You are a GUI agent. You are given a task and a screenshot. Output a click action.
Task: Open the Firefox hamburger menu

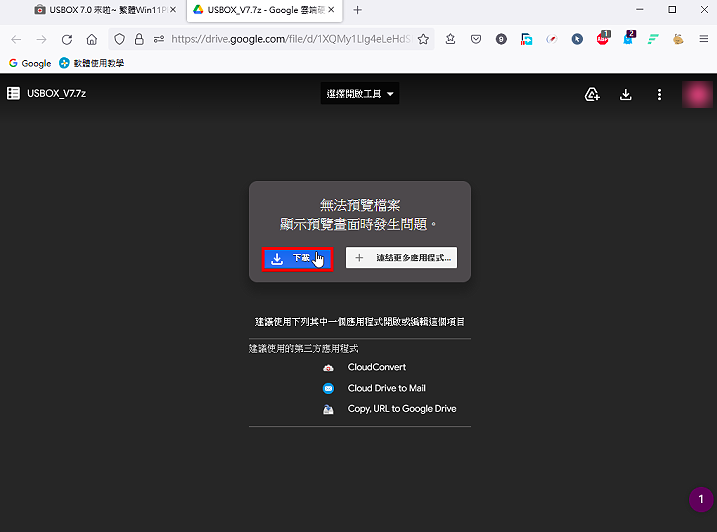704,39
